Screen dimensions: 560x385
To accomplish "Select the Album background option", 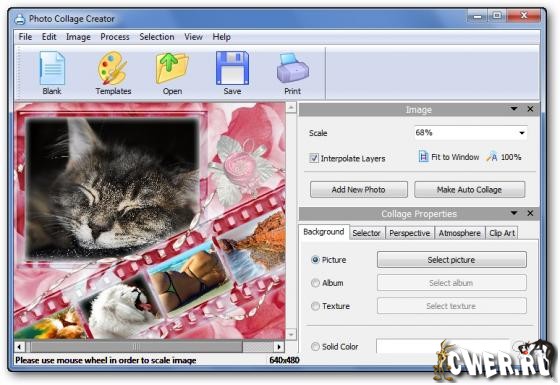I will 315,283.
